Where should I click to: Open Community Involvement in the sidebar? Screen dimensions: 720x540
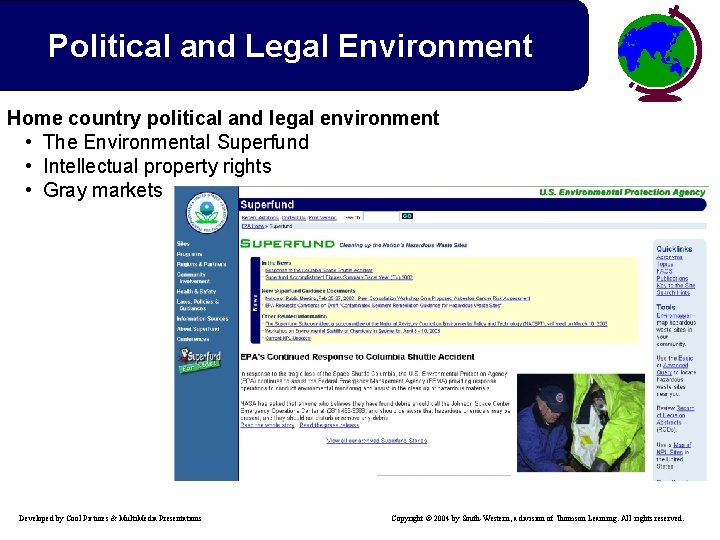point(193,278)
